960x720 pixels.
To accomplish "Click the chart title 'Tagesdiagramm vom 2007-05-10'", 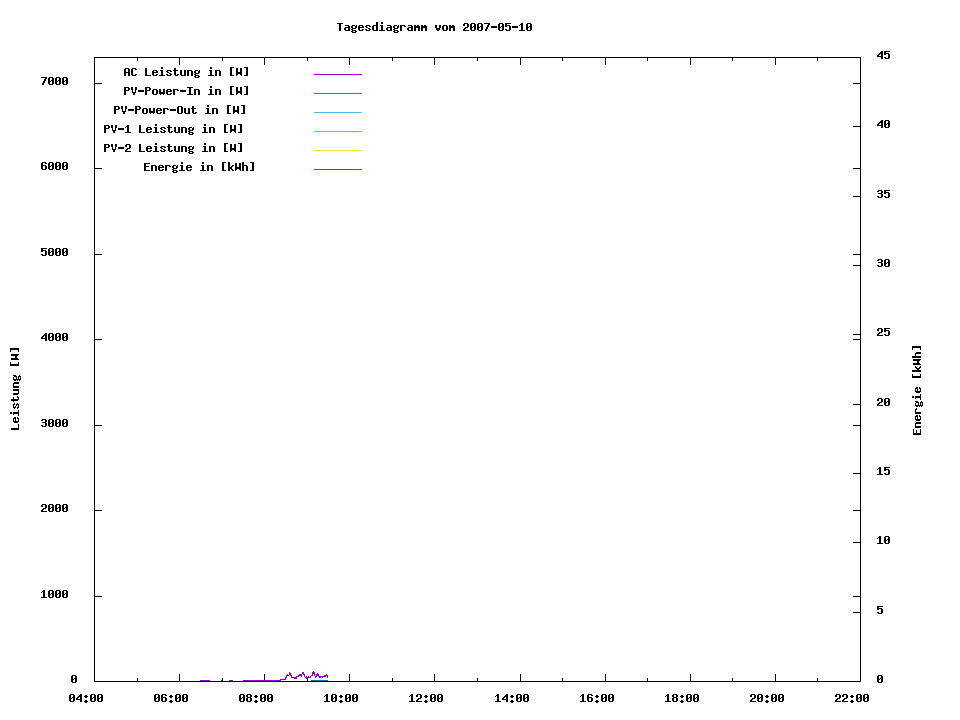I will (x=434, y=27).
